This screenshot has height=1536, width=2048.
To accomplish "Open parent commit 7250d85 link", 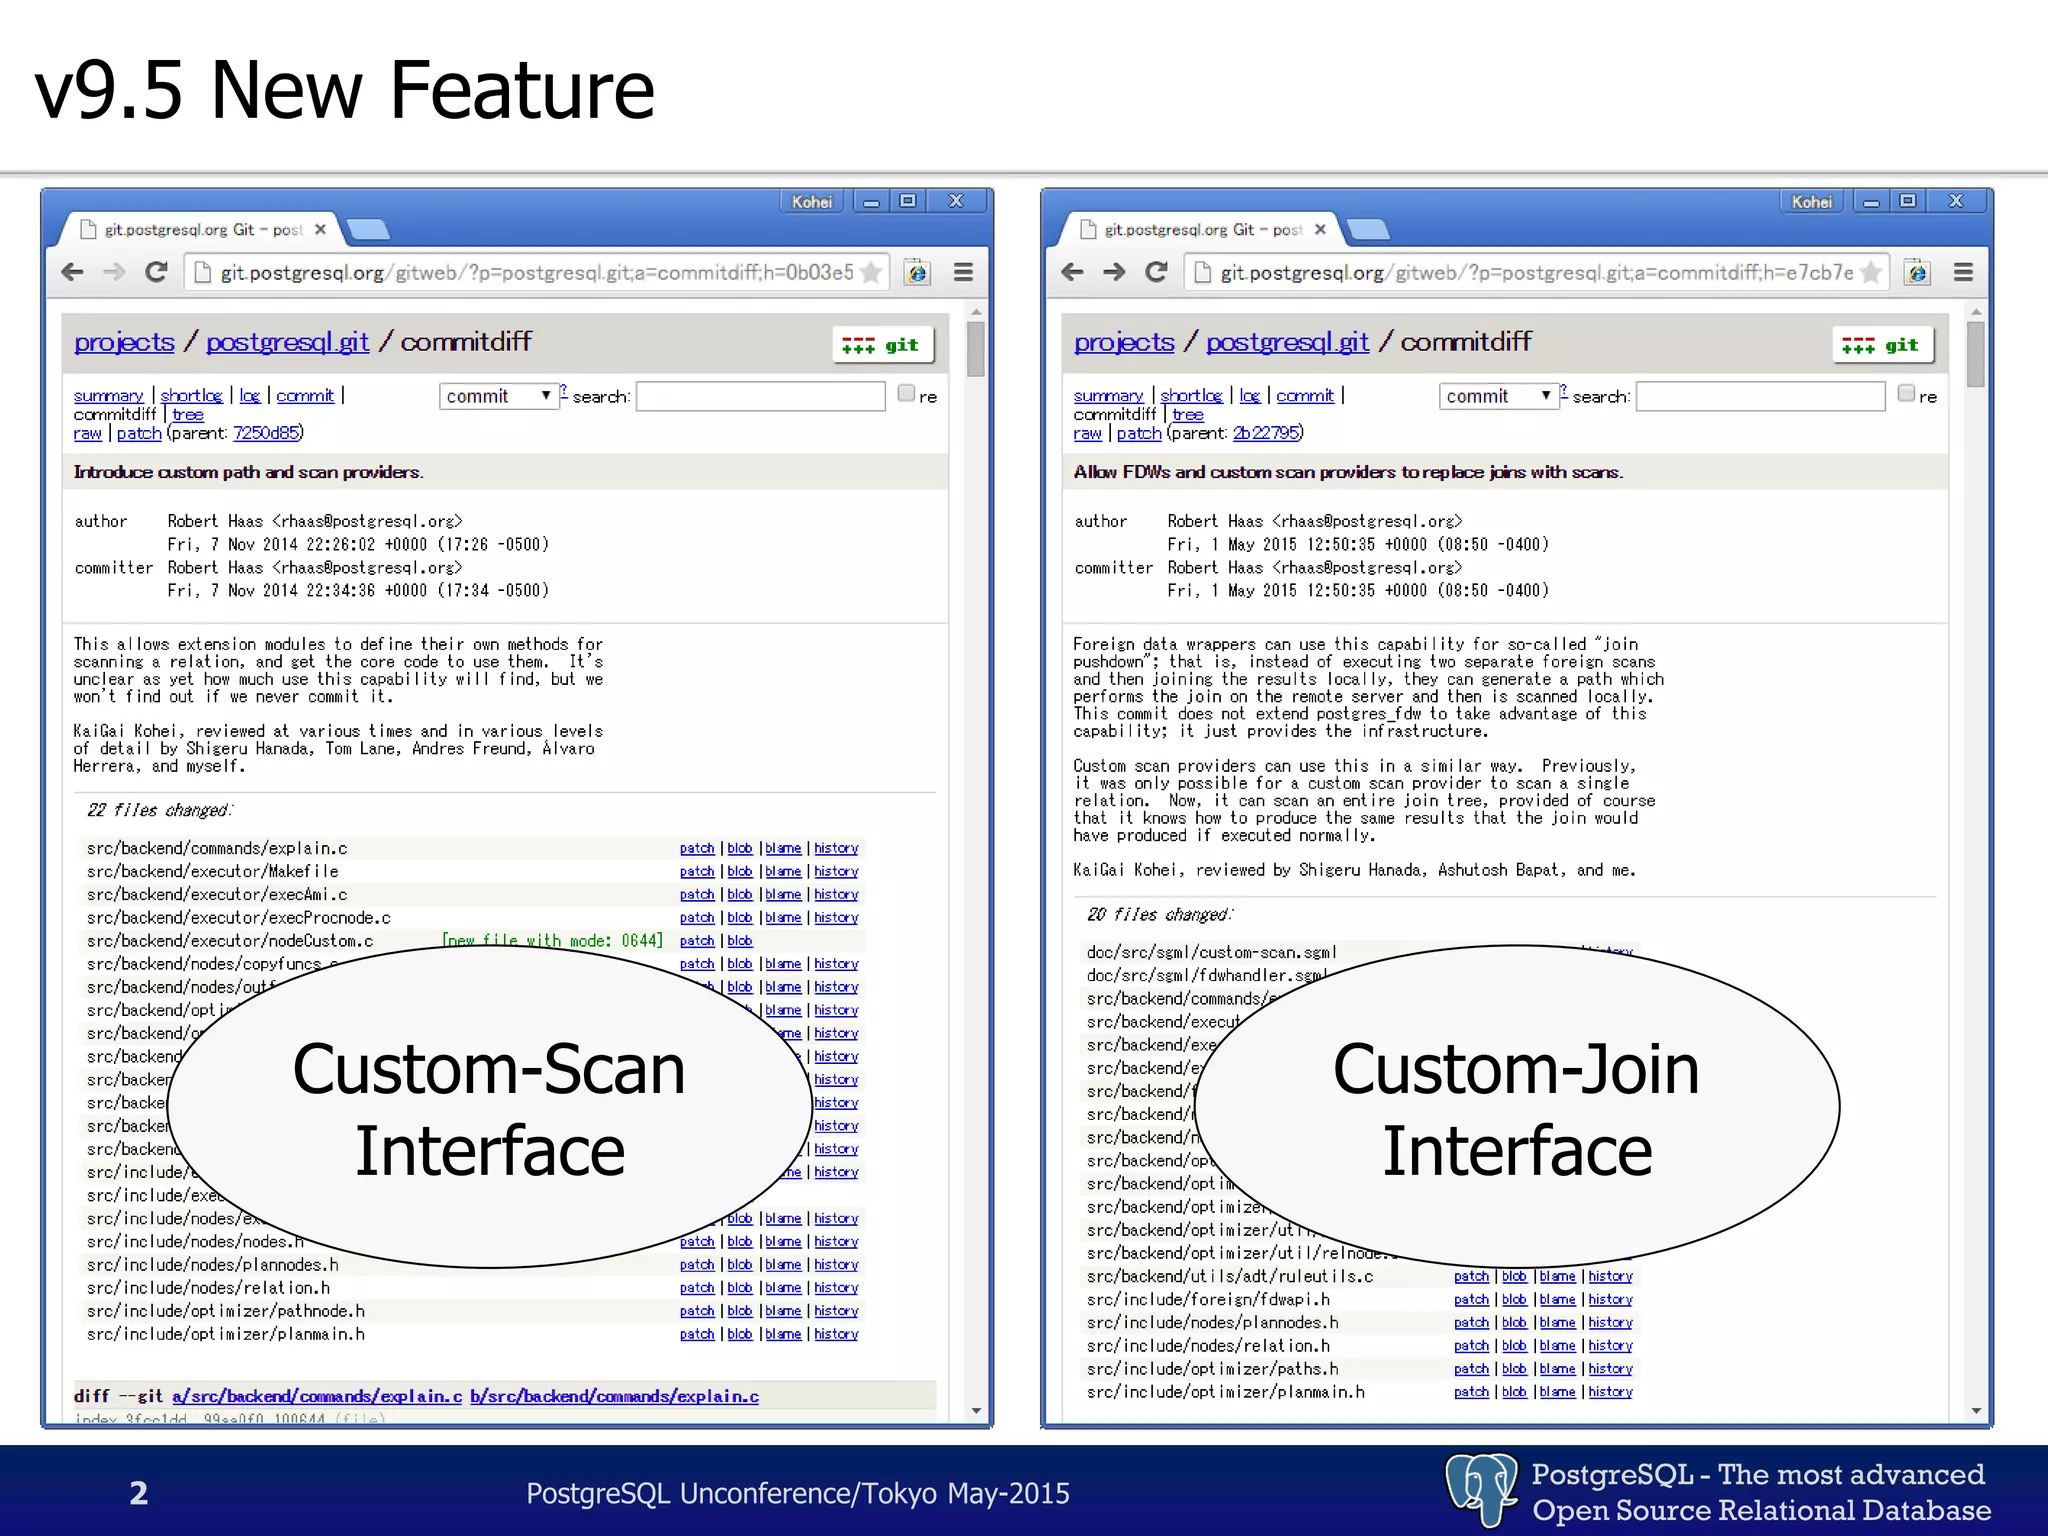I will pos(266,433).
